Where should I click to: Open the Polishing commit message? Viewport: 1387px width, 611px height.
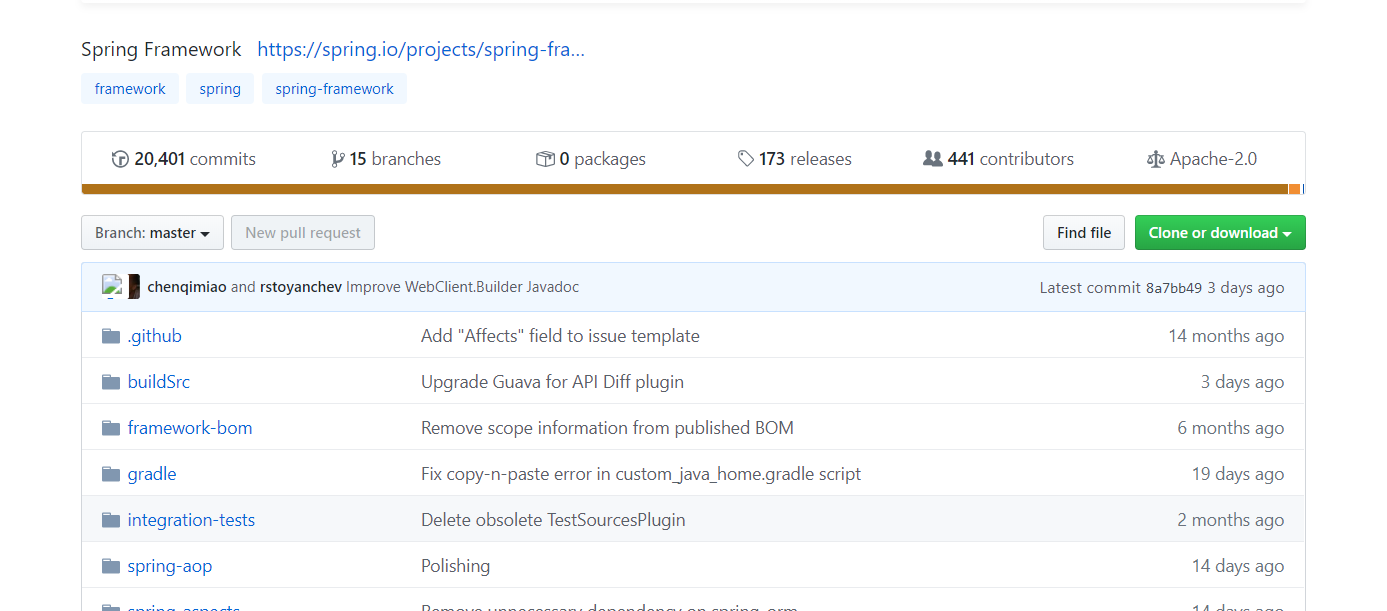(x=455, y=566)
